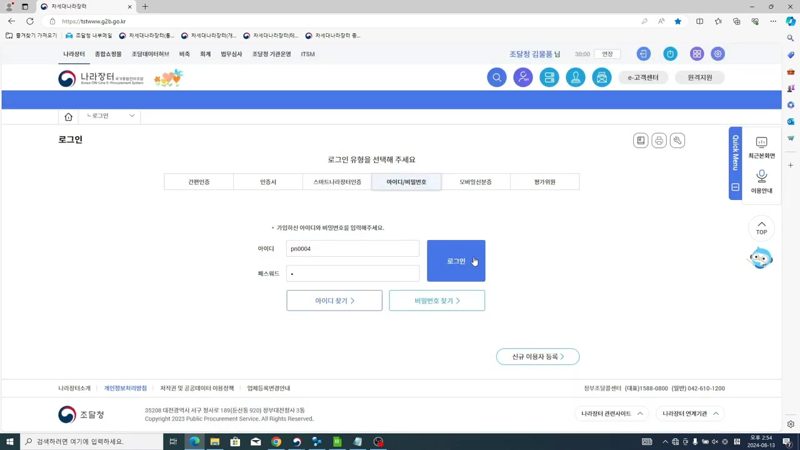Expand 나라장터 연계기관 footer dropdown
The image size is (800, 450).
click(690, 413)
